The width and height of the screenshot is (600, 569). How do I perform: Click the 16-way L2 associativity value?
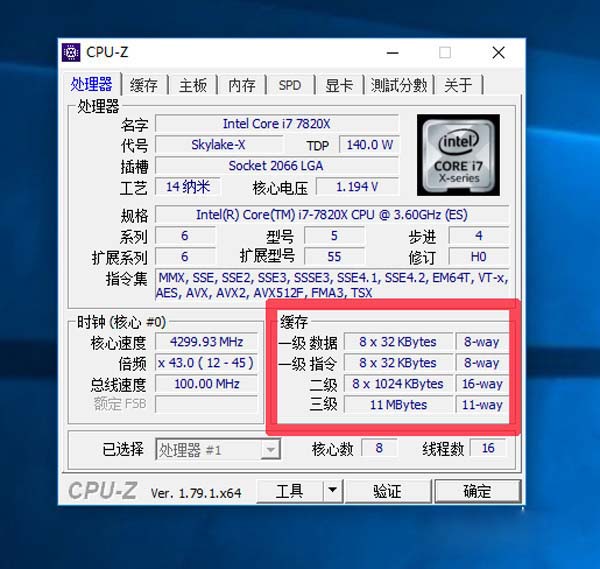pos(482,384)
